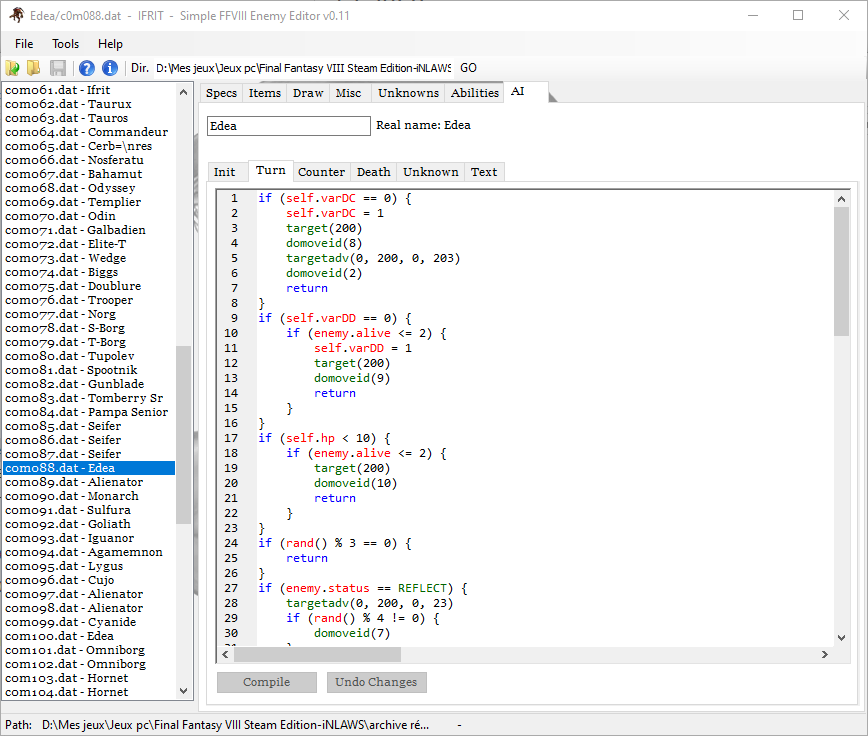Viewport: 868px width, 736px height.
Task: Open the File menu
Action: (24, 44)
